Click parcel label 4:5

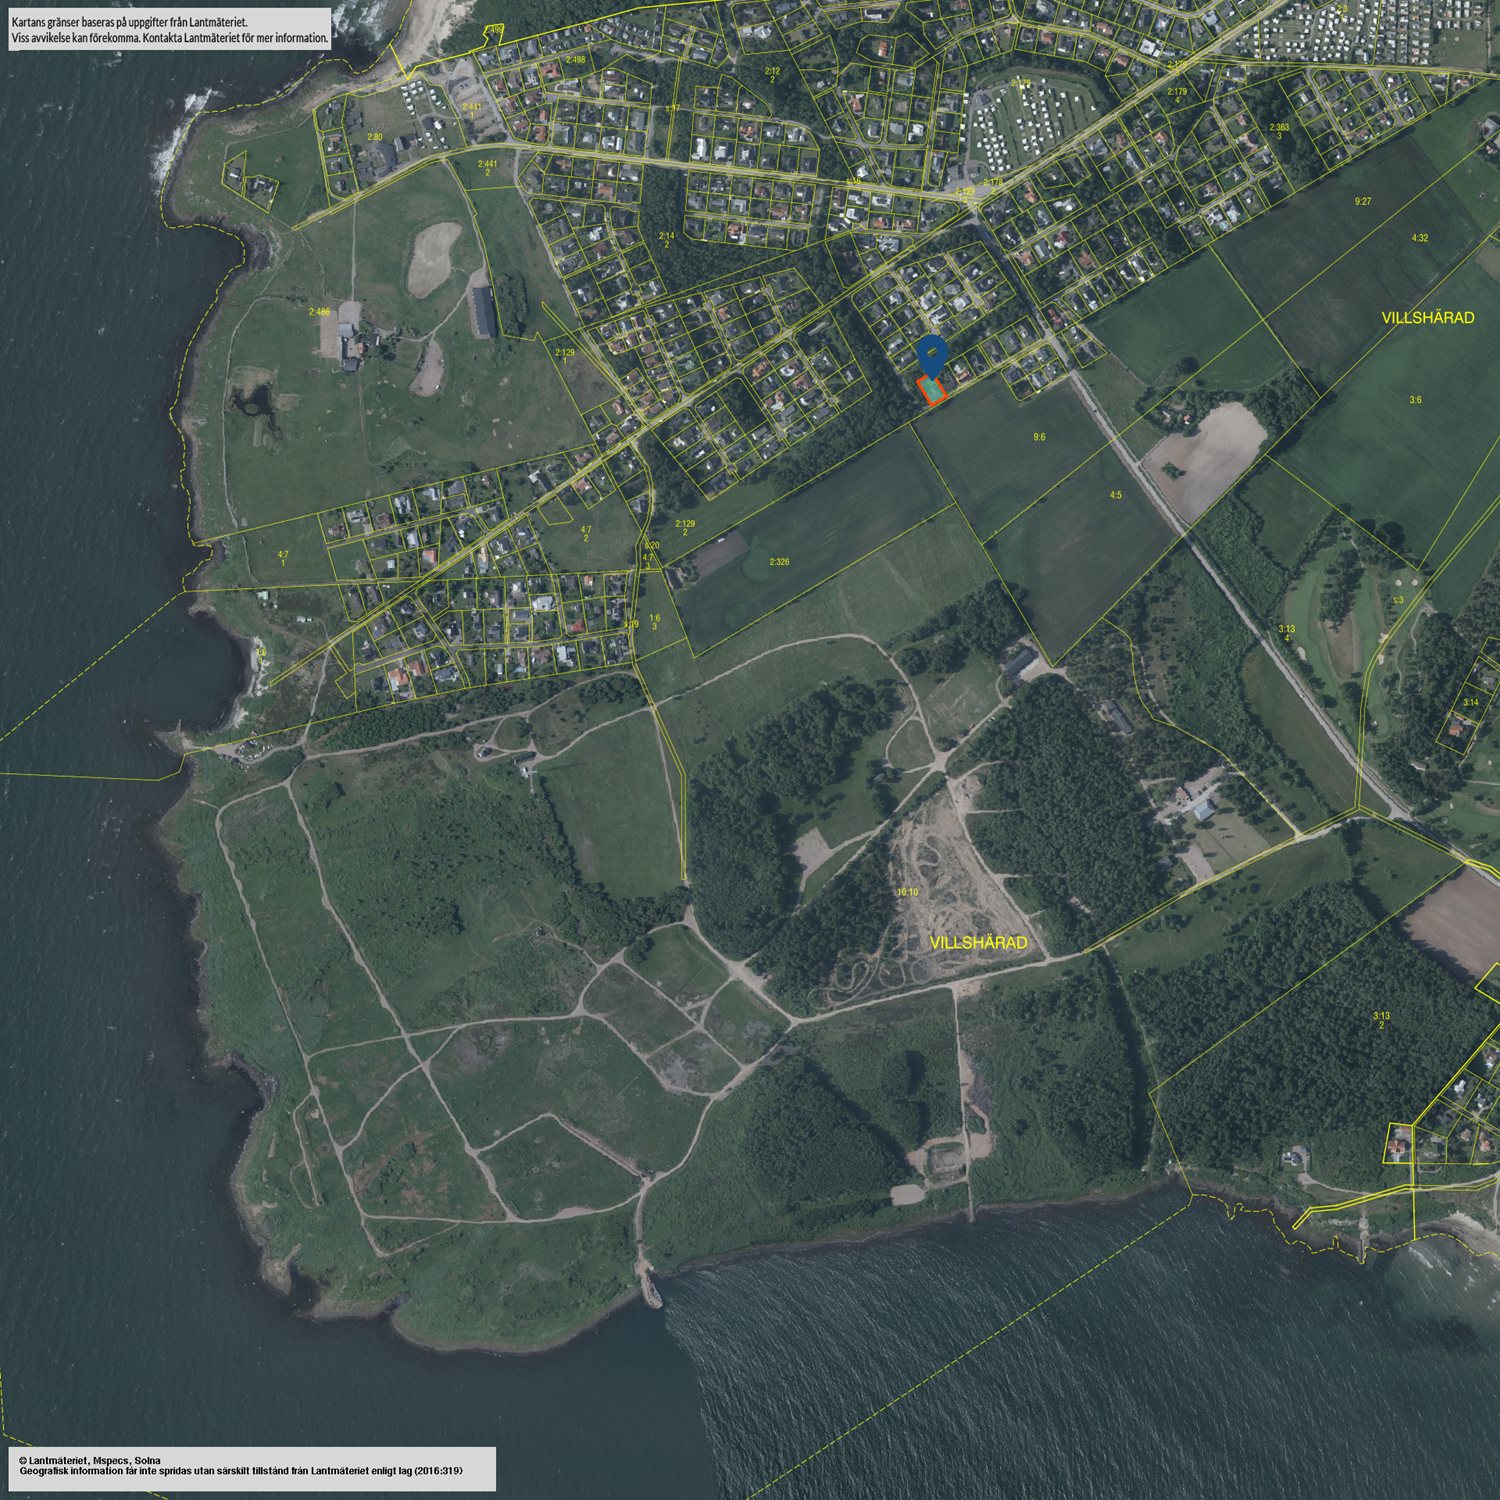[x=1115, y=495]
